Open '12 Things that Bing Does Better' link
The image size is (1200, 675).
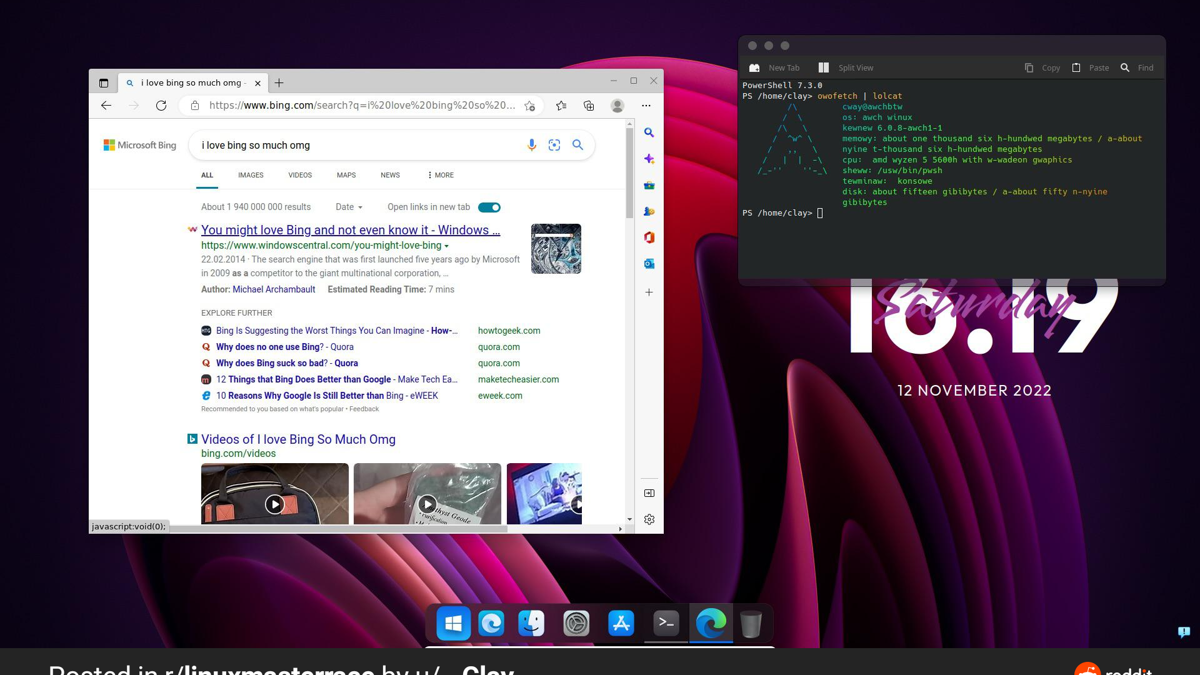click(x=336, y=379)
